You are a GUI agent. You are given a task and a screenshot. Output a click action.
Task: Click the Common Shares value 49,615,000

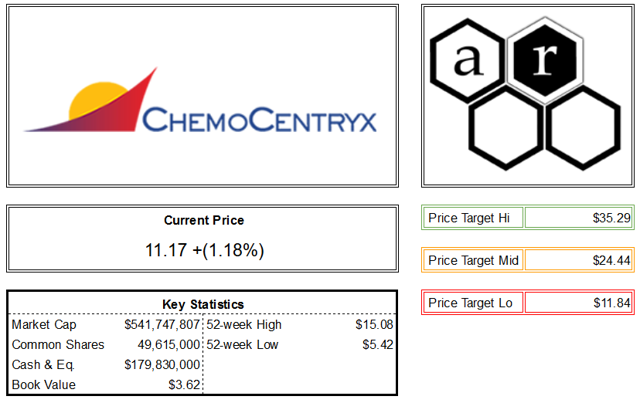(x=169, y=345)
